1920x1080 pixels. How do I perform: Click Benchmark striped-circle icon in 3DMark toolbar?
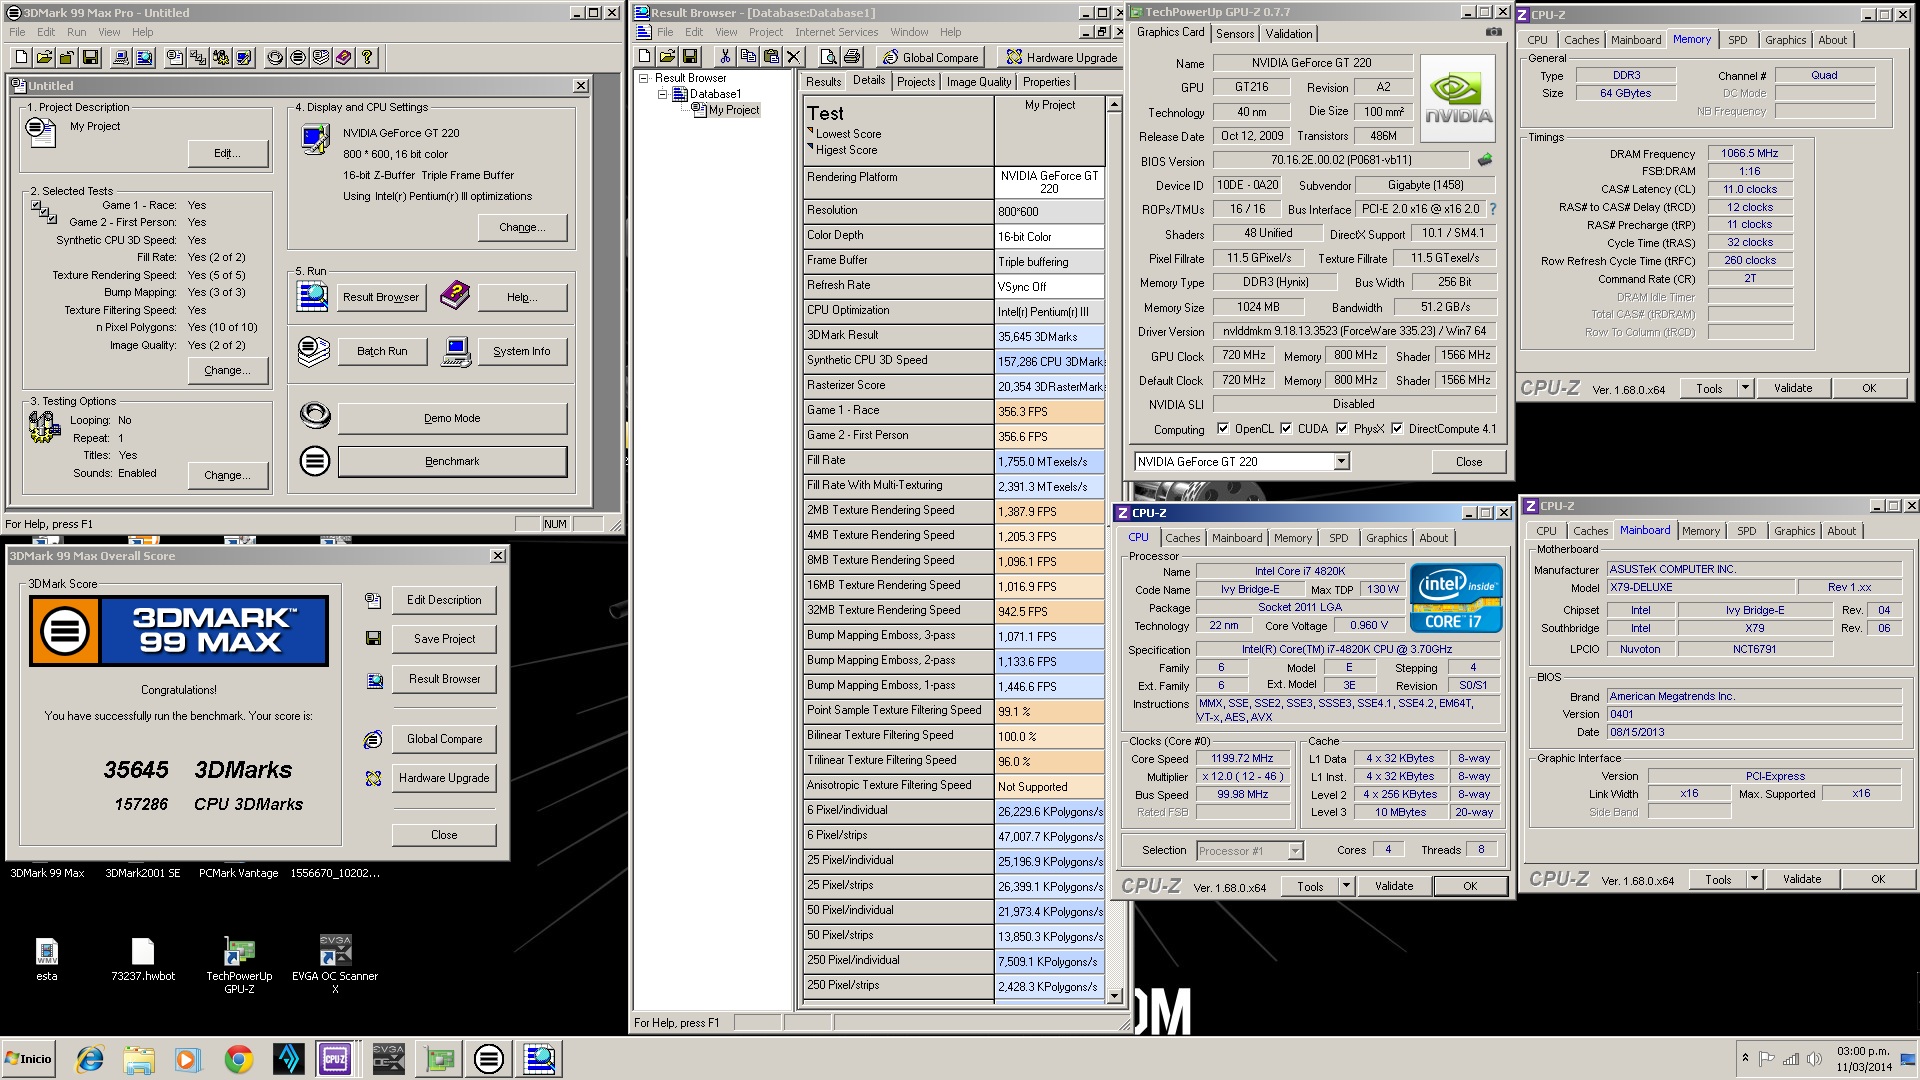click(298, 57)
